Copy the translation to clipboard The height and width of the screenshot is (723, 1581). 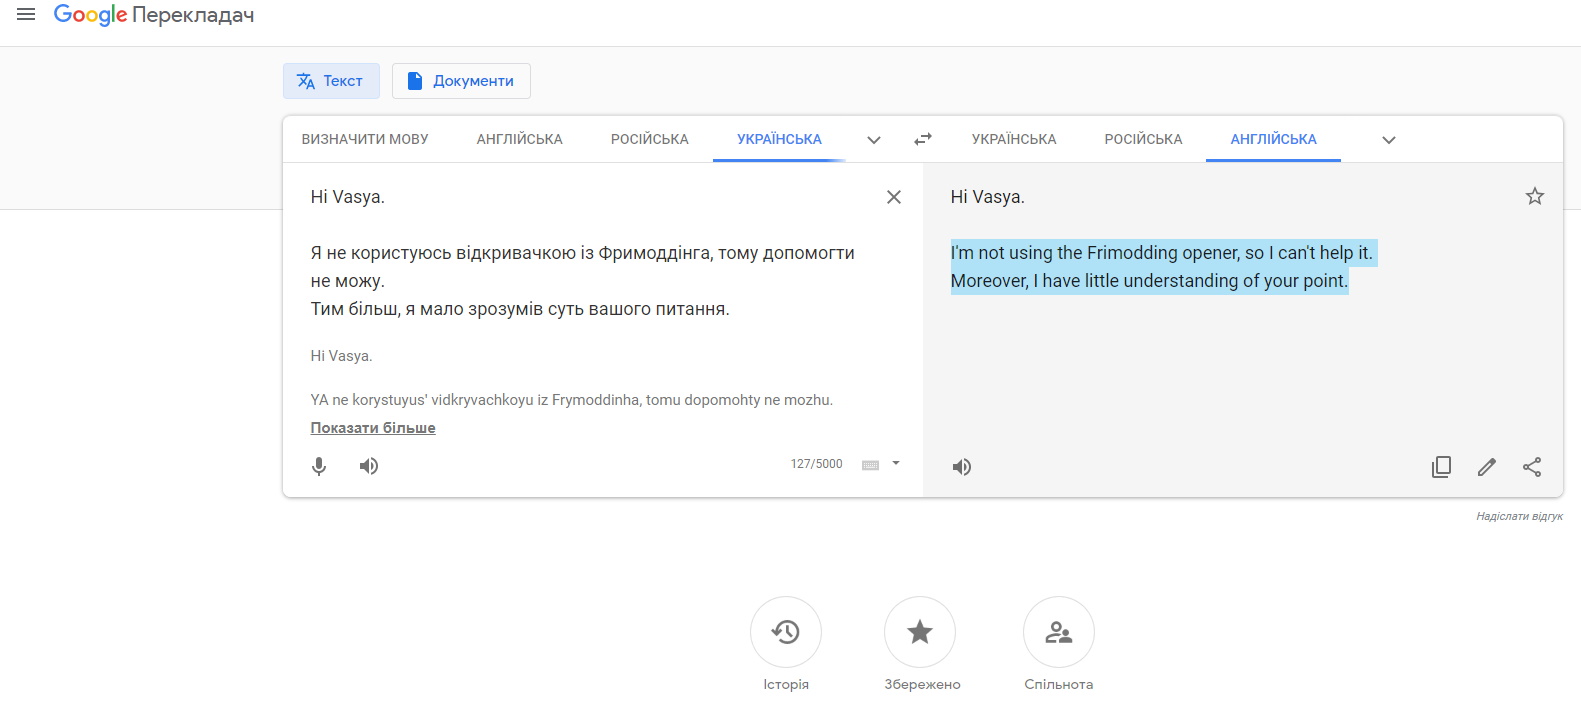tap(1441, 467)
